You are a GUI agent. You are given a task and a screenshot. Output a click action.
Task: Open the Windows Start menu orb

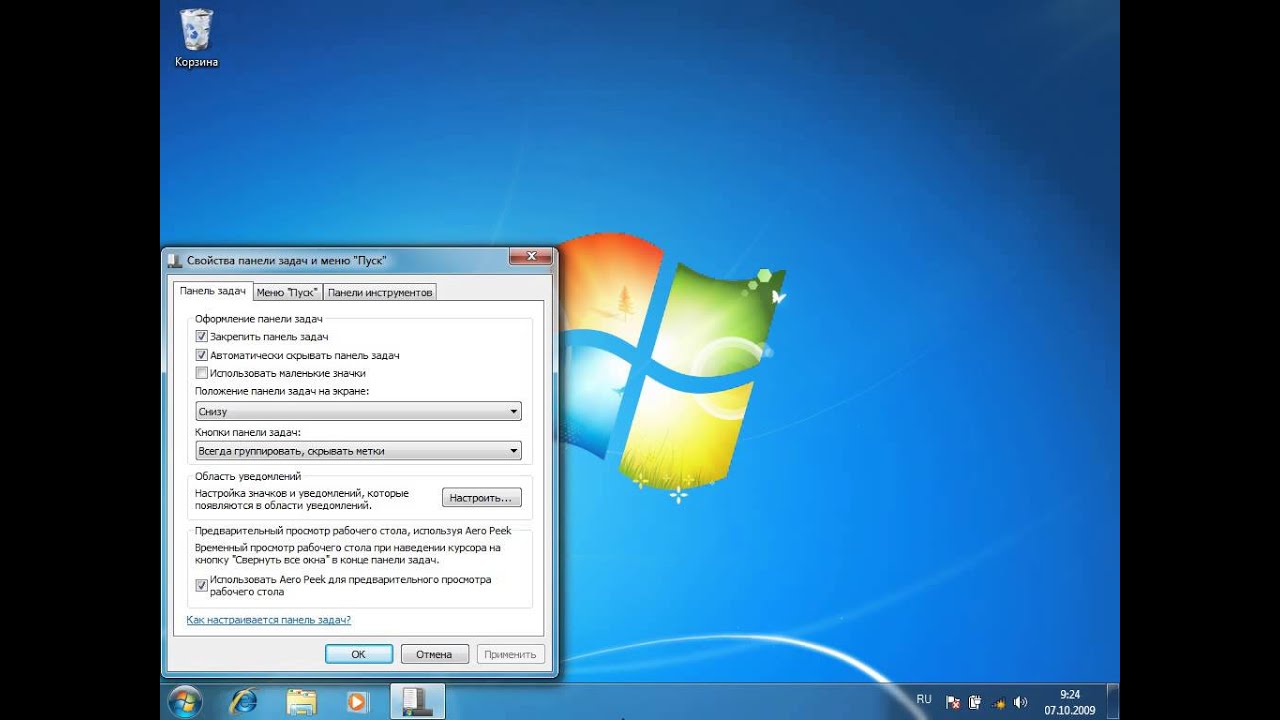click(x=186, y=701)
